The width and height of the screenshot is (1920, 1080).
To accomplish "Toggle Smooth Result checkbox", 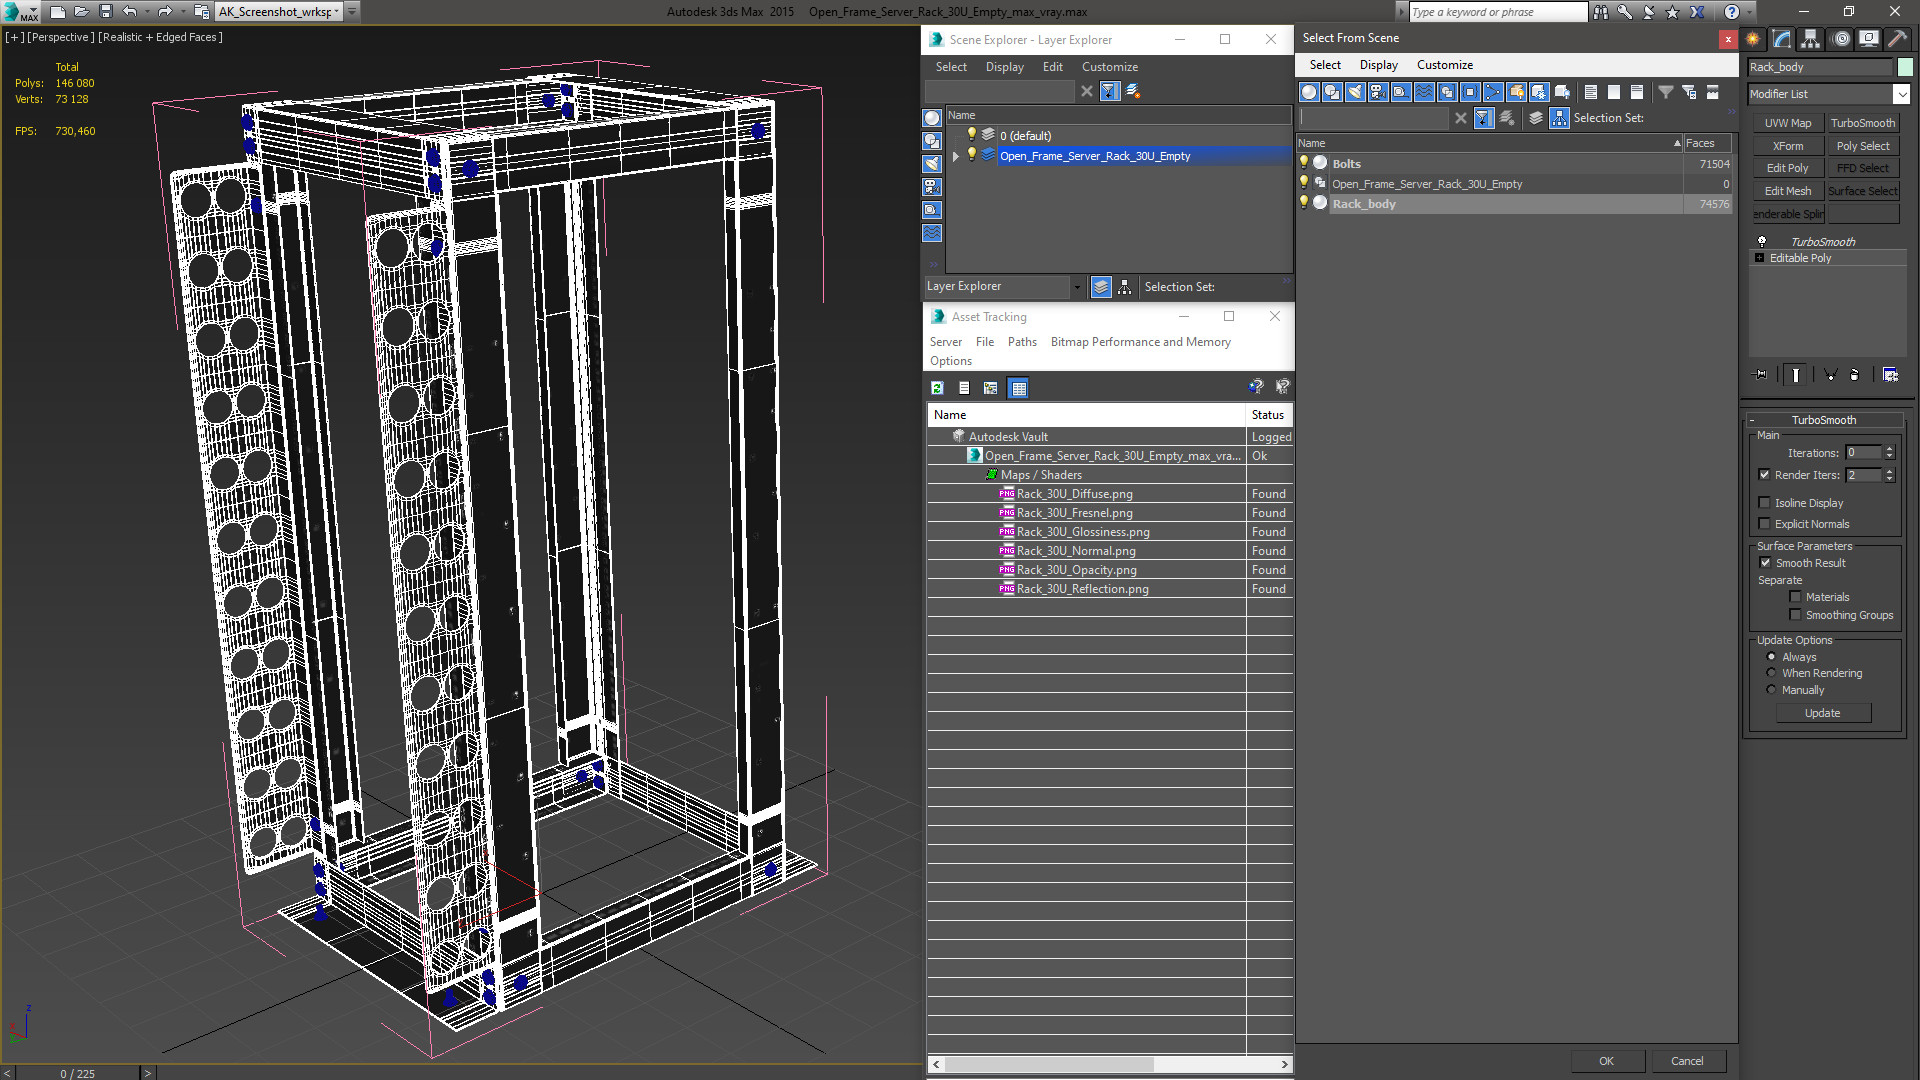I will 1765,563.
